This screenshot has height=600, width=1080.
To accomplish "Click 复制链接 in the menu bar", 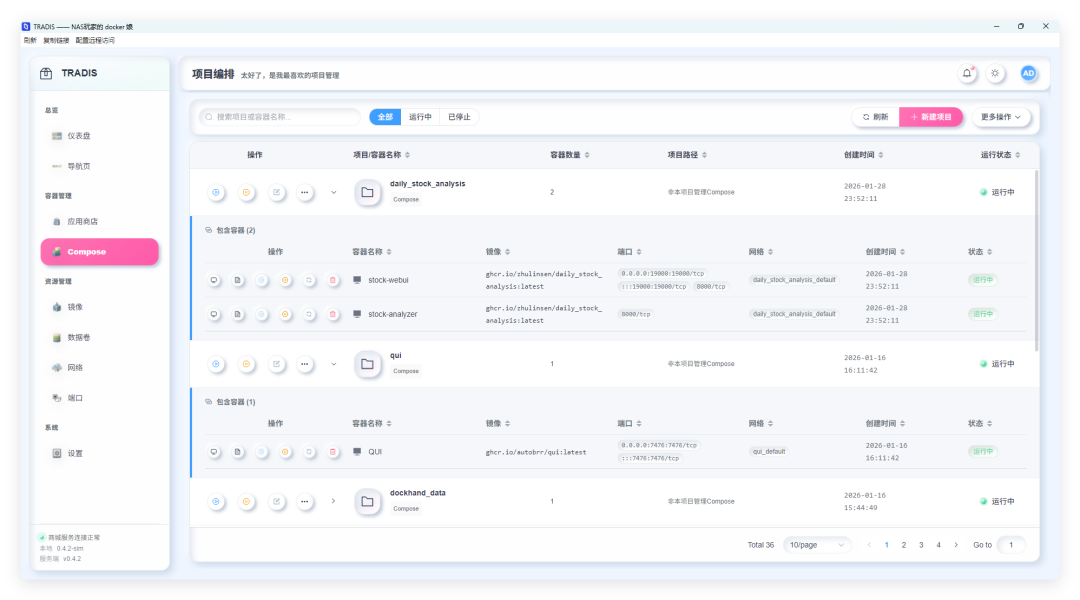I will click(56, 41).
